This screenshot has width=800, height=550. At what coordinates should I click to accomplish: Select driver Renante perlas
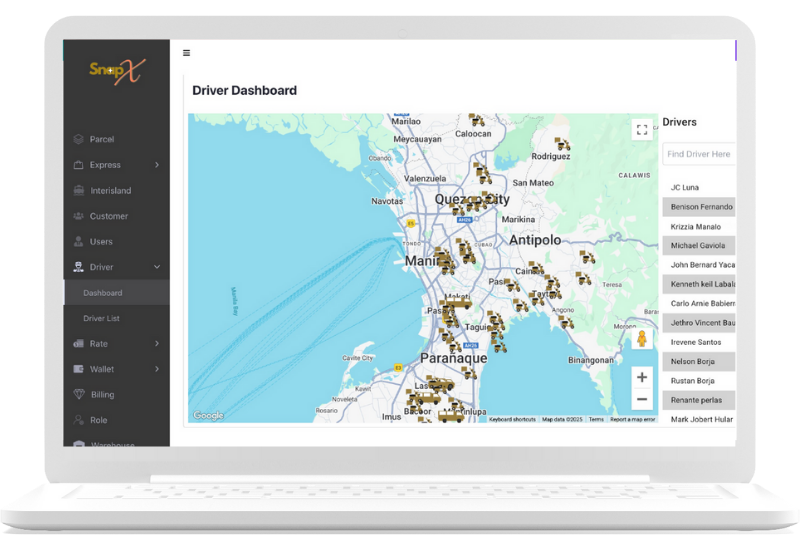tap(699, 400)
